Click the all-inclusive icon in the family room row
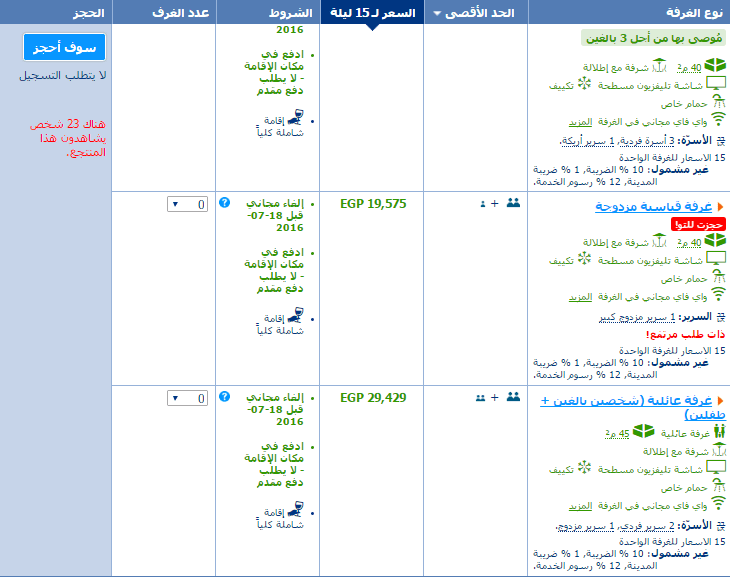The image size is (730, 579). pyautogui.click(x=296, y=509)
